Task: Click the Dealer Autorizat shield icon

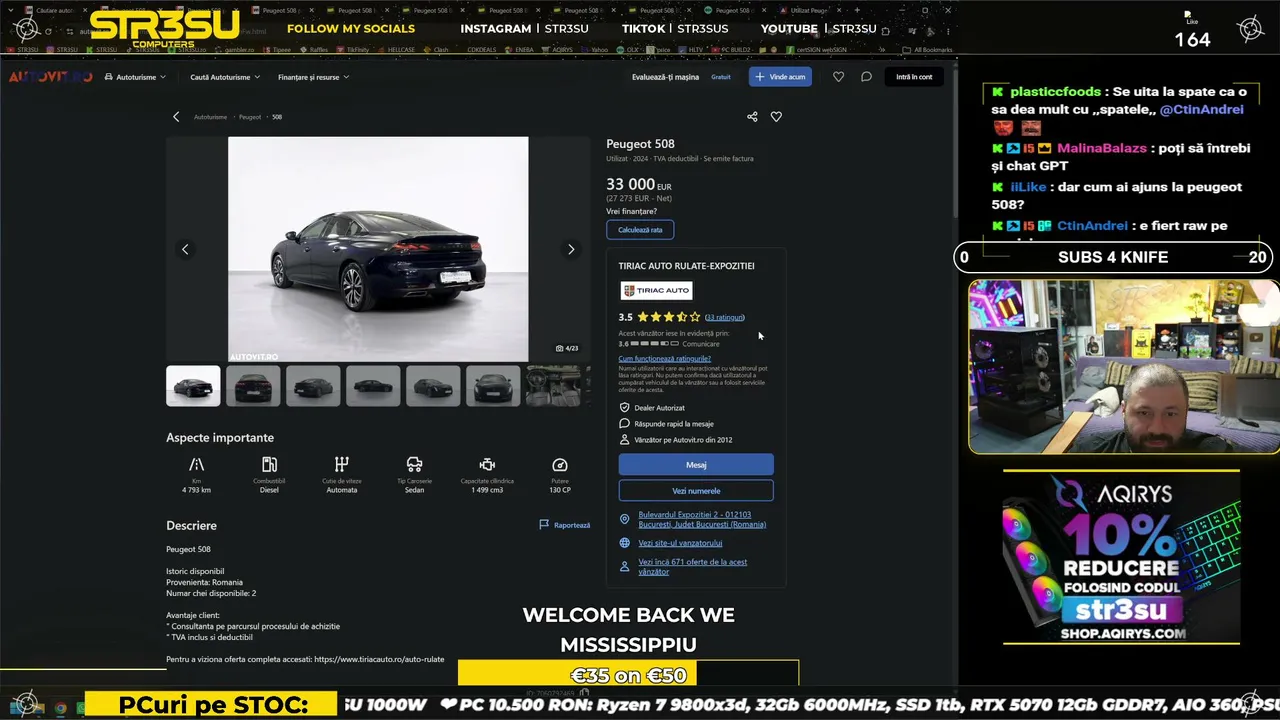Action: pyautogui.click(x=625, y=408)
